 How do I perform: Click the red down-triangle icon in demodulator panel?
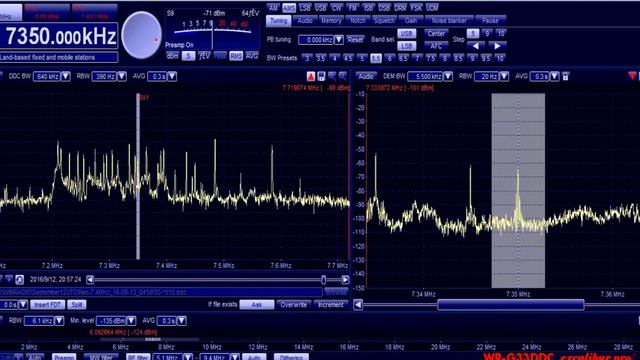632,76
